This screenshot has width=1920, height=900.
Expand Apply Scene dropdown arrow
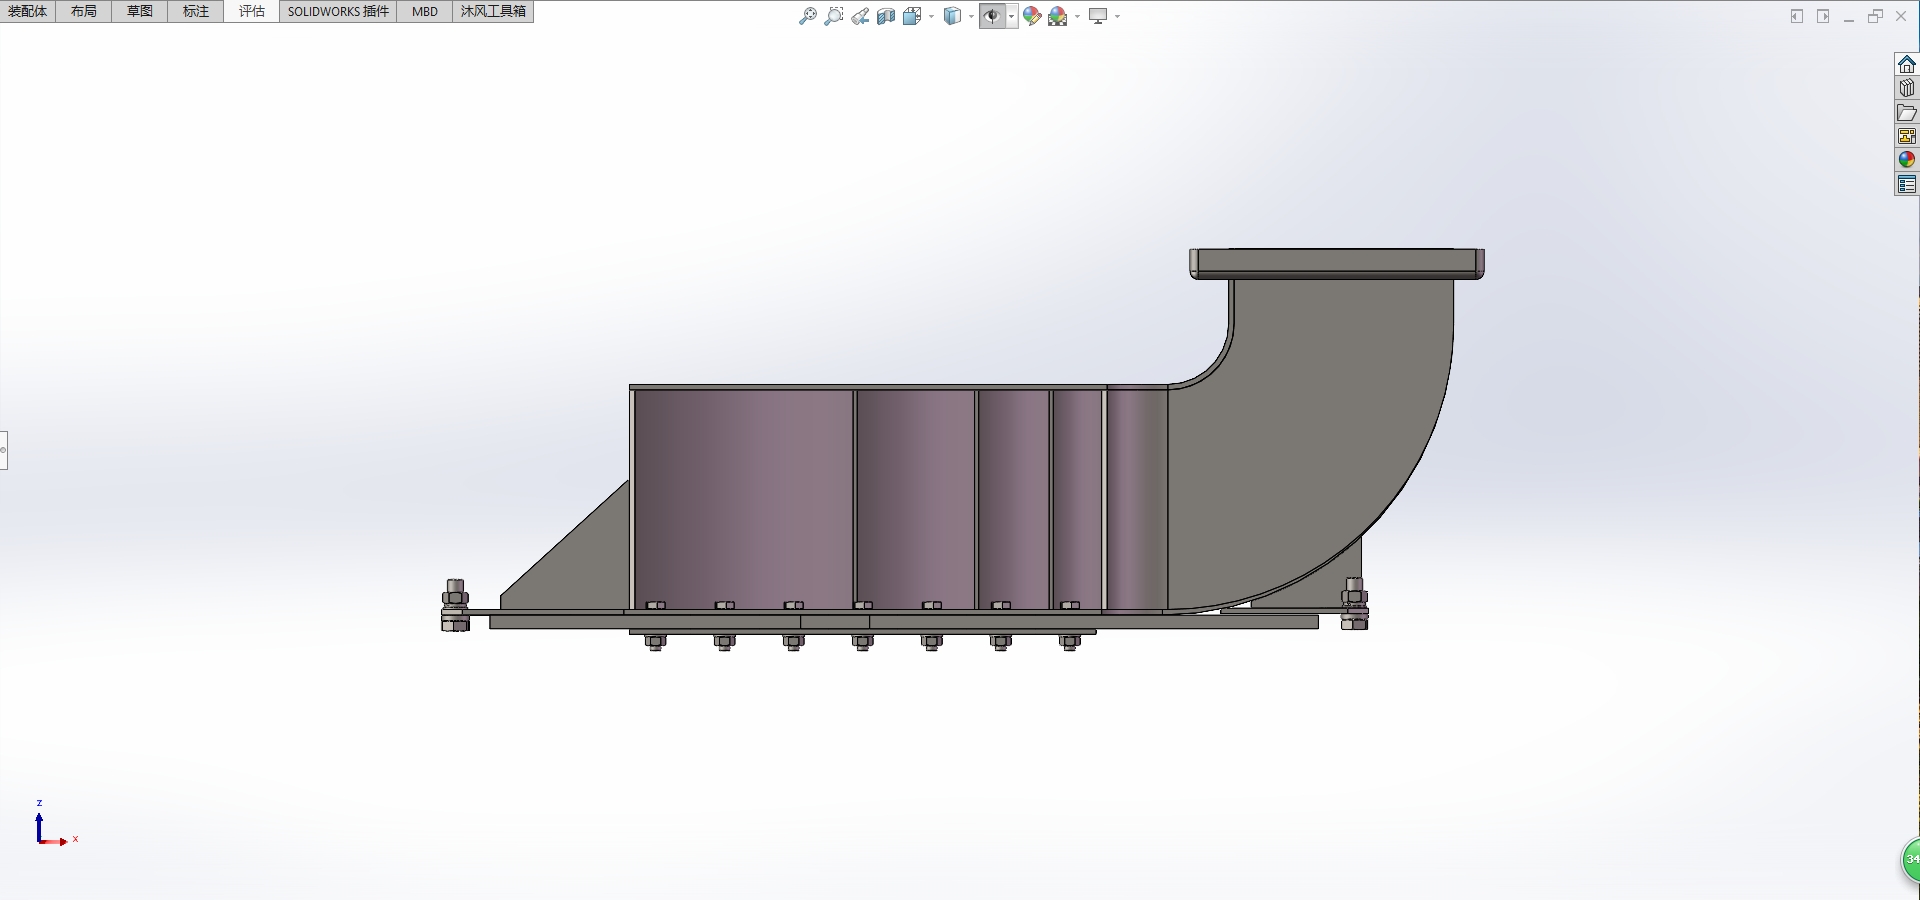(1077, 16)
